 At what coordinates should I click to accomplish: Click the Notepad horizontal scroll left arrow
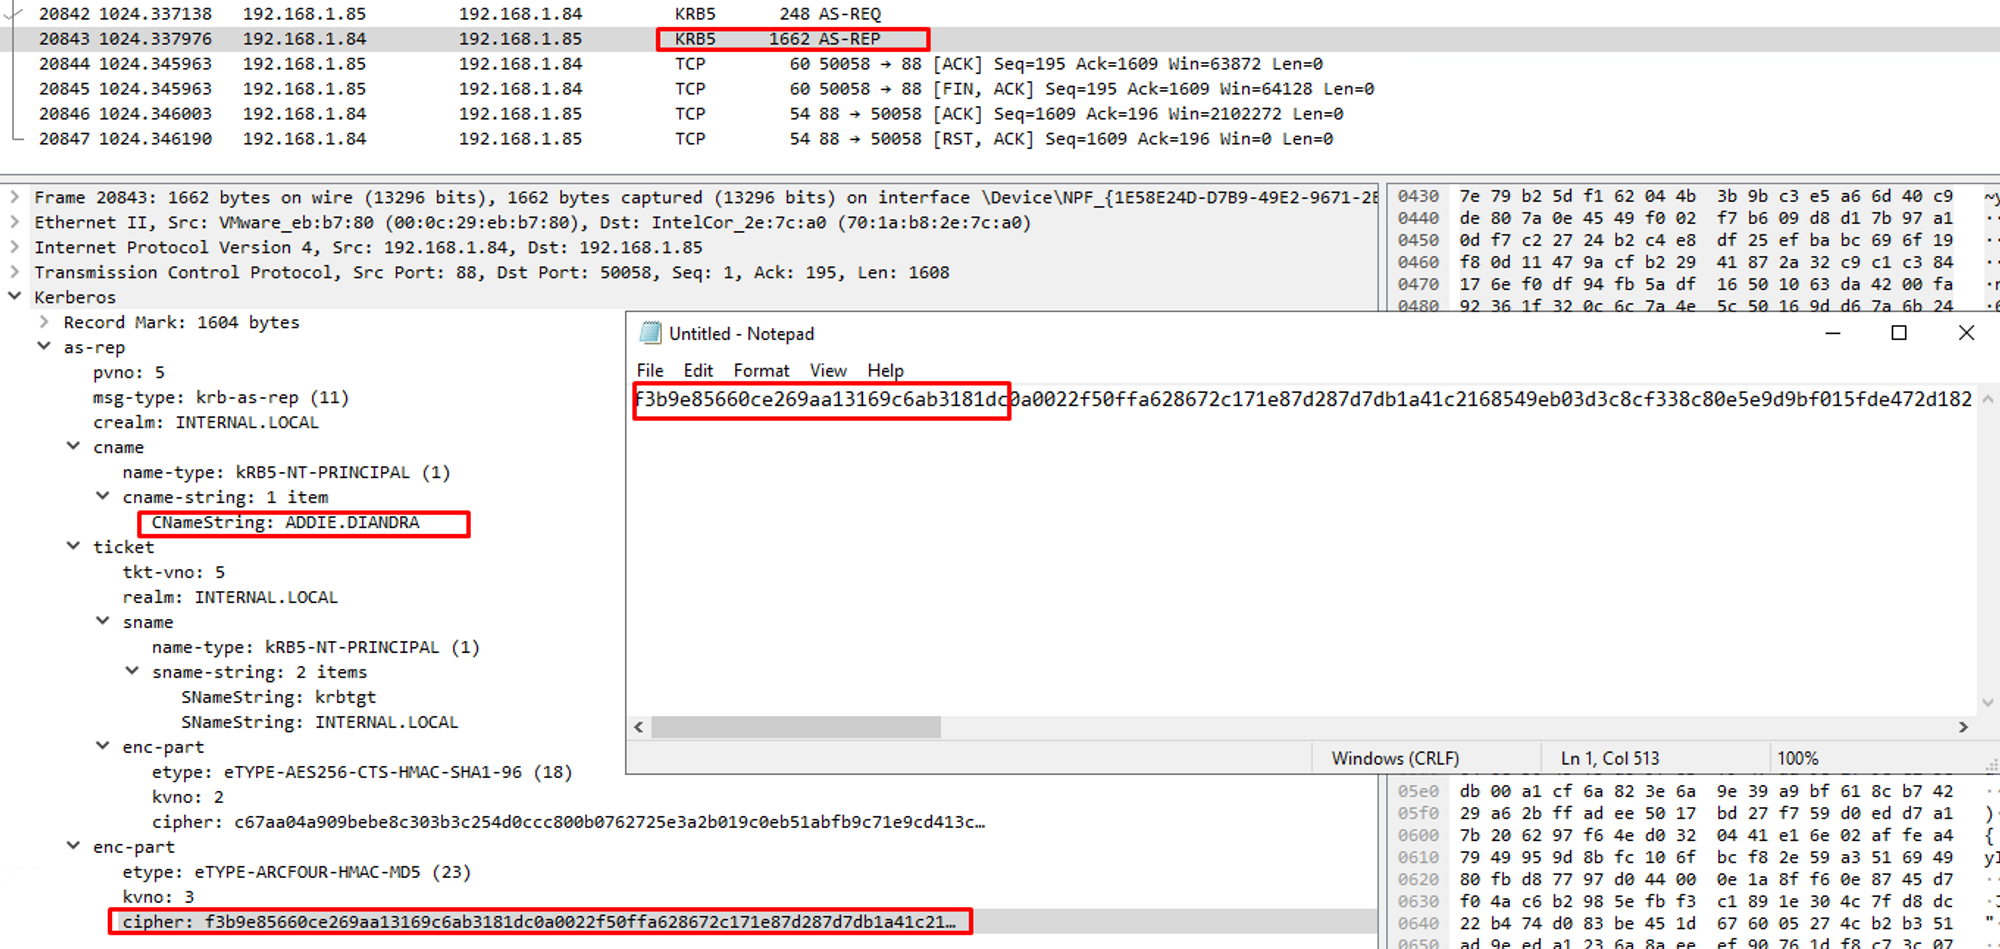639,727
